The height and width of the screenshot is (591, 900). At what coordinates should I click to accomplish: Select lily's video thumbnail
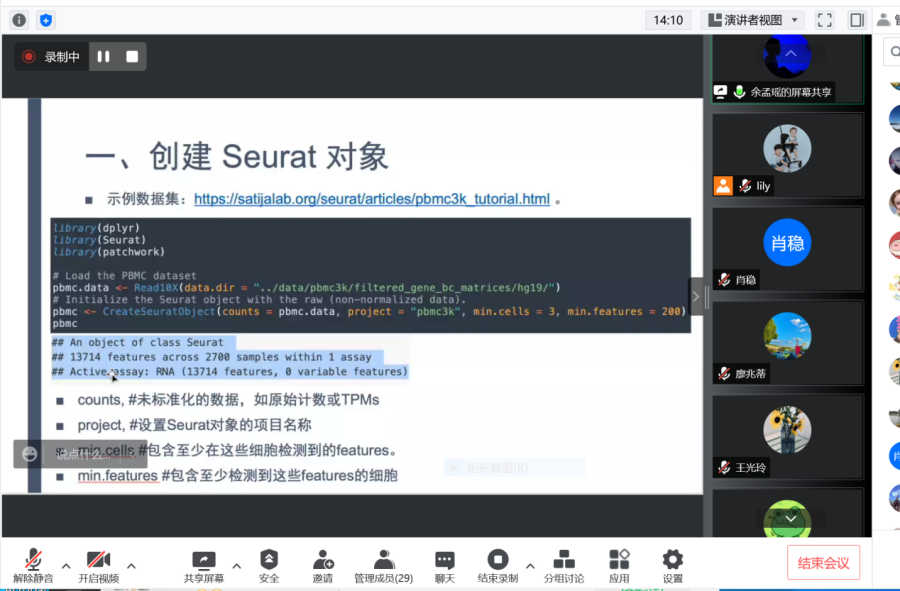tap(787, 155)
